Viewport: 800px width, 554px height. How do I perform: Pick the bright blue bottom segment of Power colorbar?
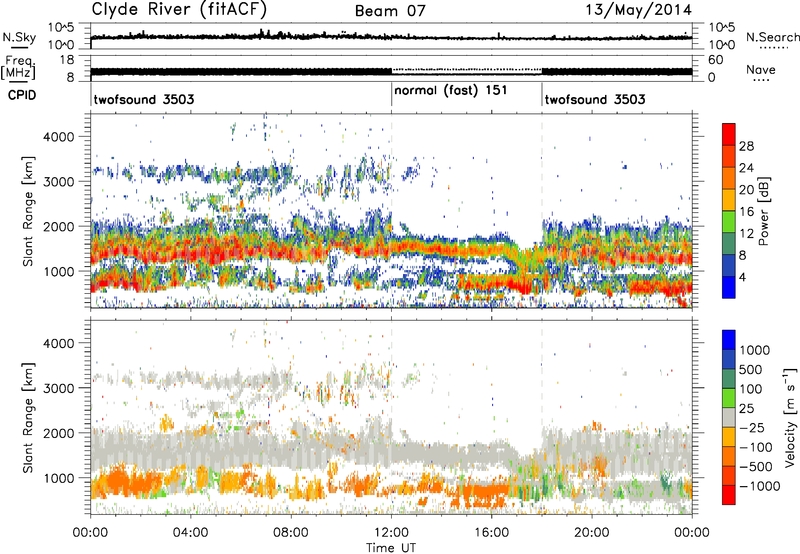click(729, 288)
